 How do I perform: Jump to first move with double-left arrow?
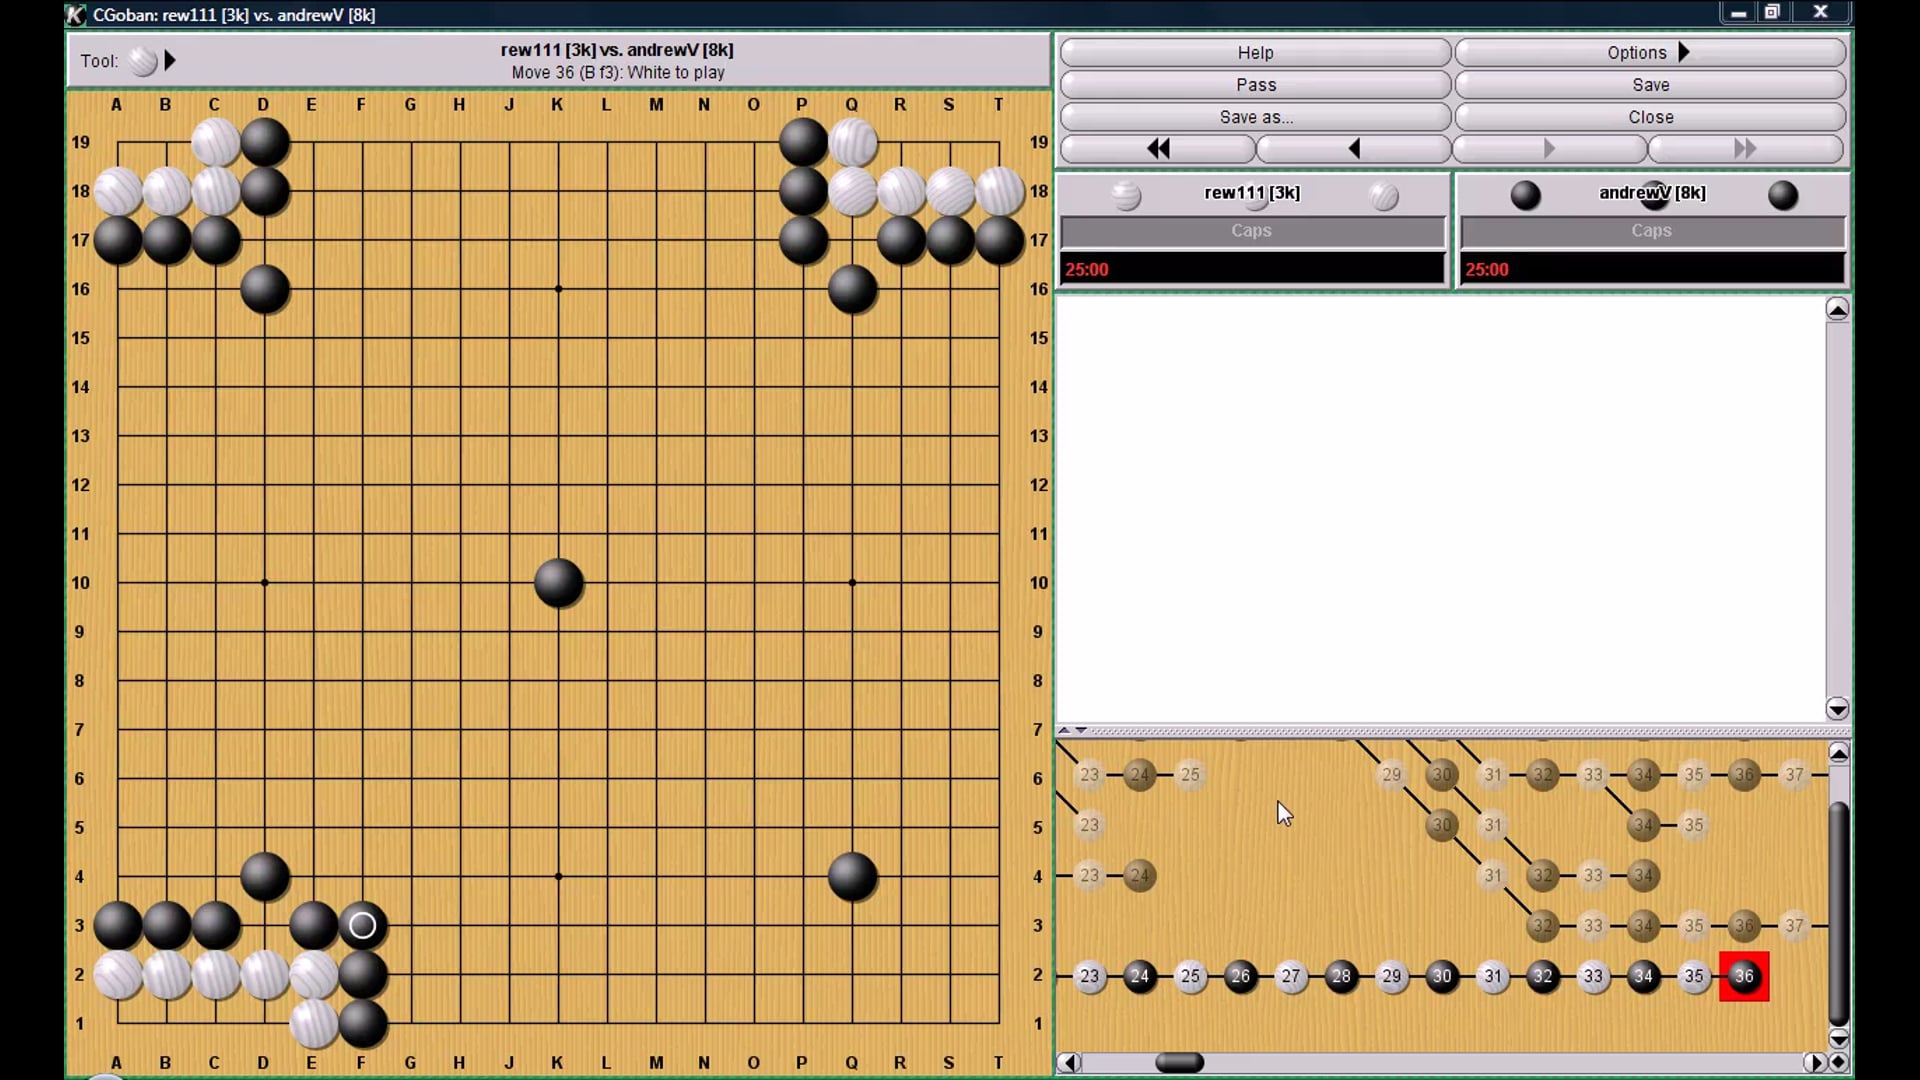[1157, 149]
